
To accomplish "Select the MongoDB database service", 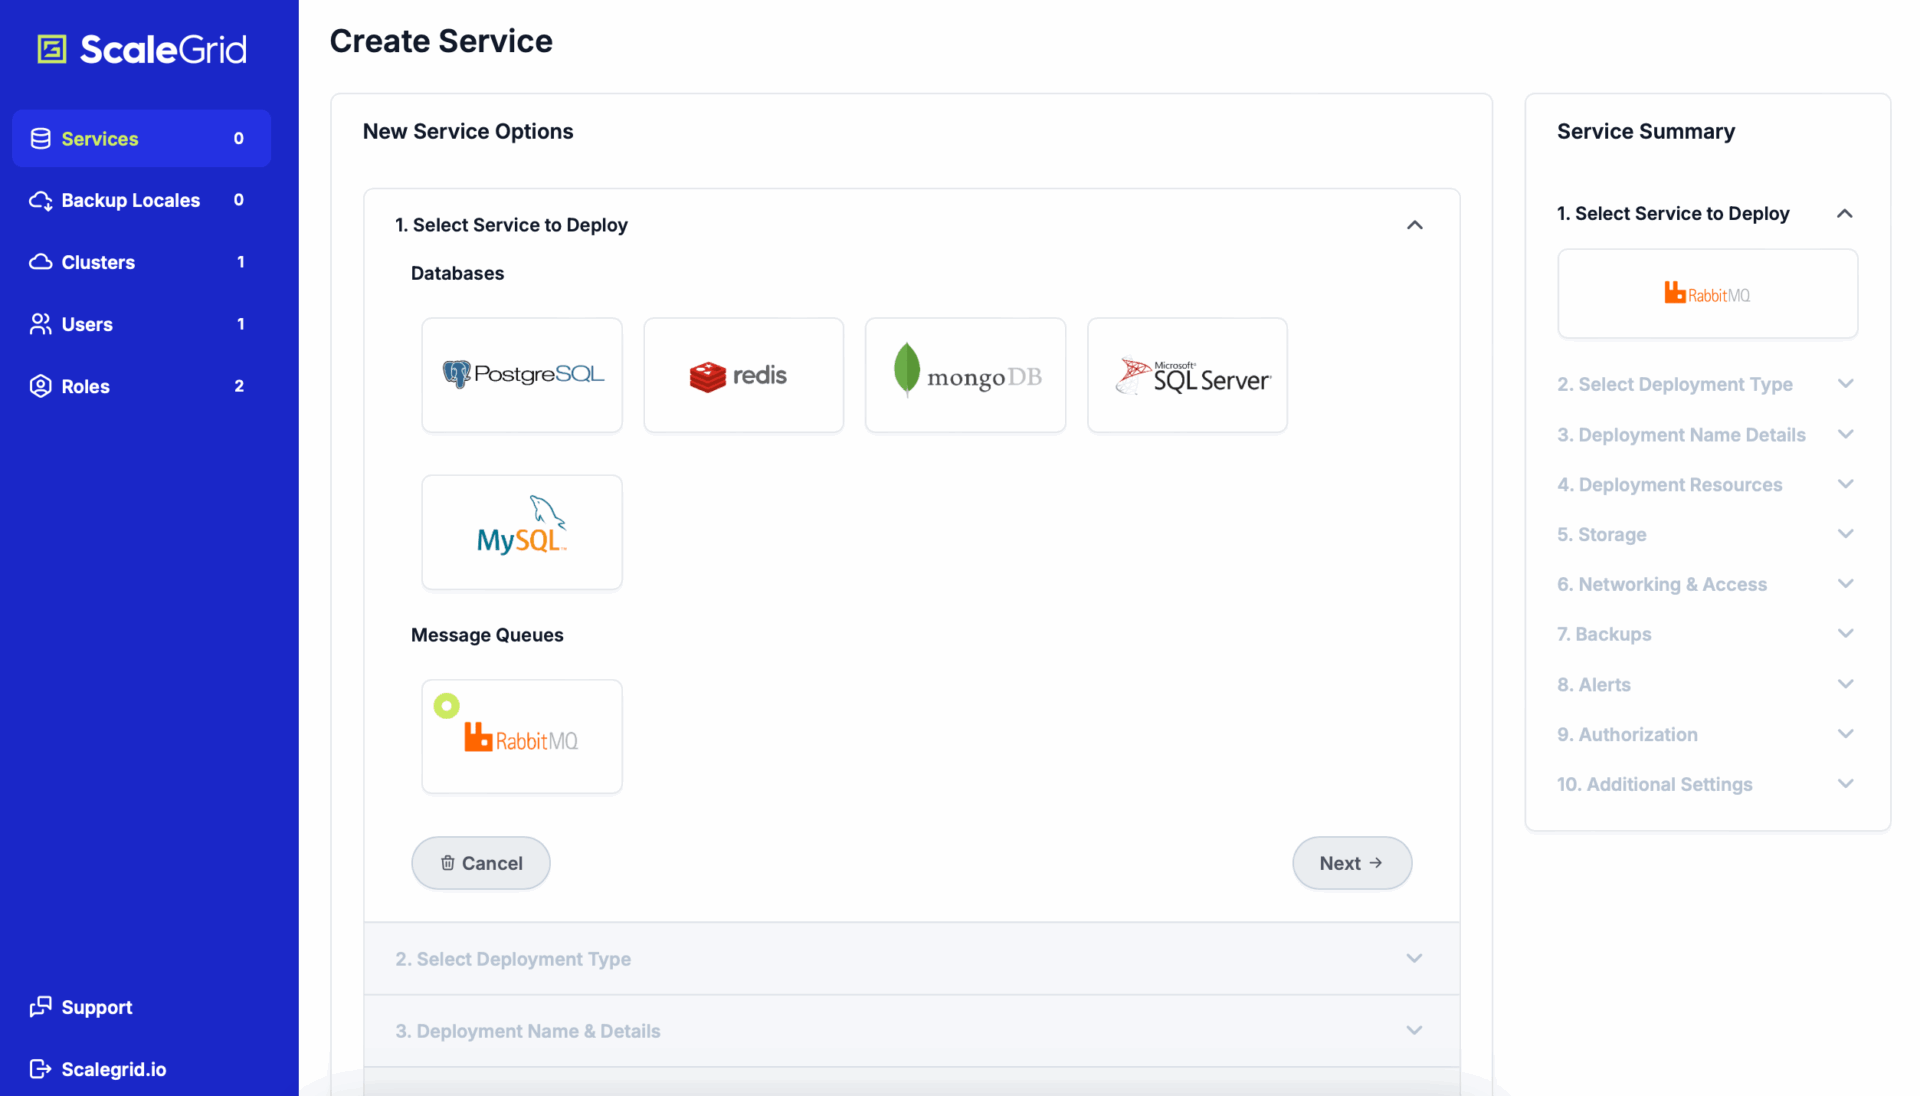I will [965, 375].
